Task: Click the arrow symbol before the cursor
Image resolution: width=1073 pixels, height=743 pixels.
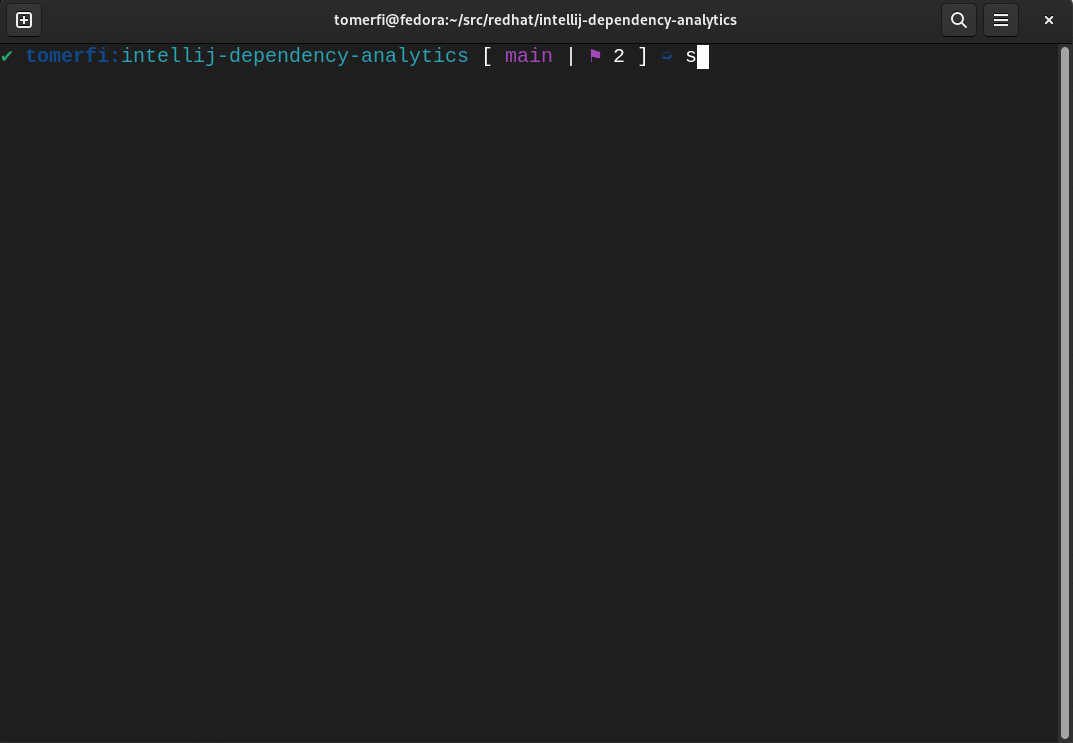Action: 666,56
